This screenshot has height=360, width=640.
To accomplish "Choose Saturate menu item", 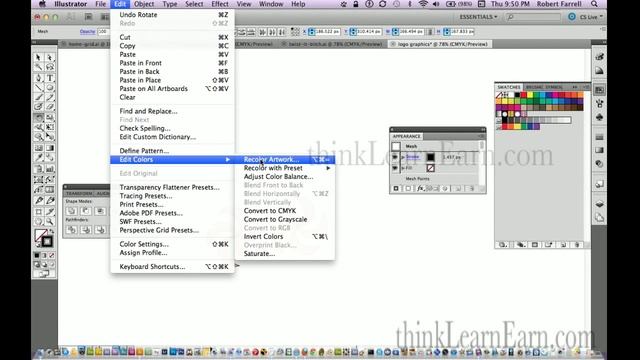I will click(x=285, y=253).
